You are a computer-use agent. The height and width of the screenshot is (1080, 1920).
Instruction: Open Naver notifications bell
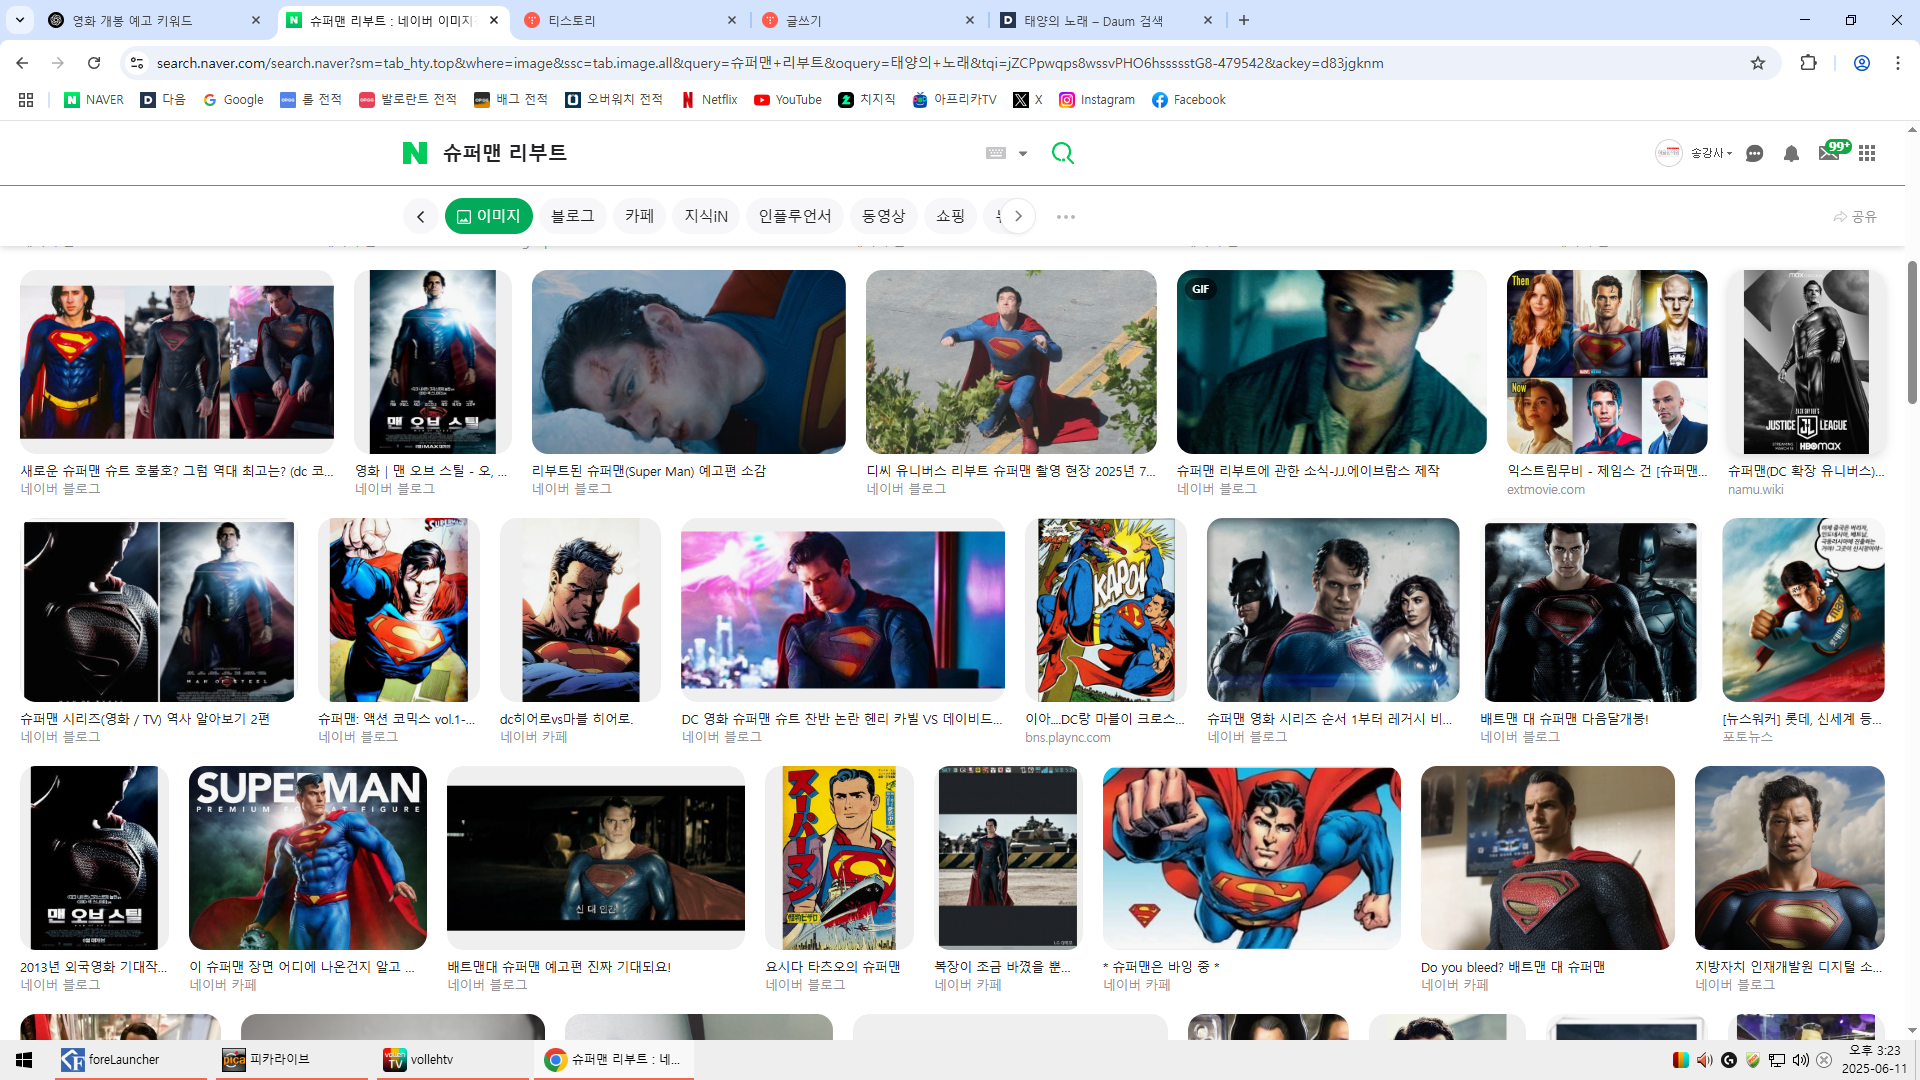click(x=1791, y=153)
